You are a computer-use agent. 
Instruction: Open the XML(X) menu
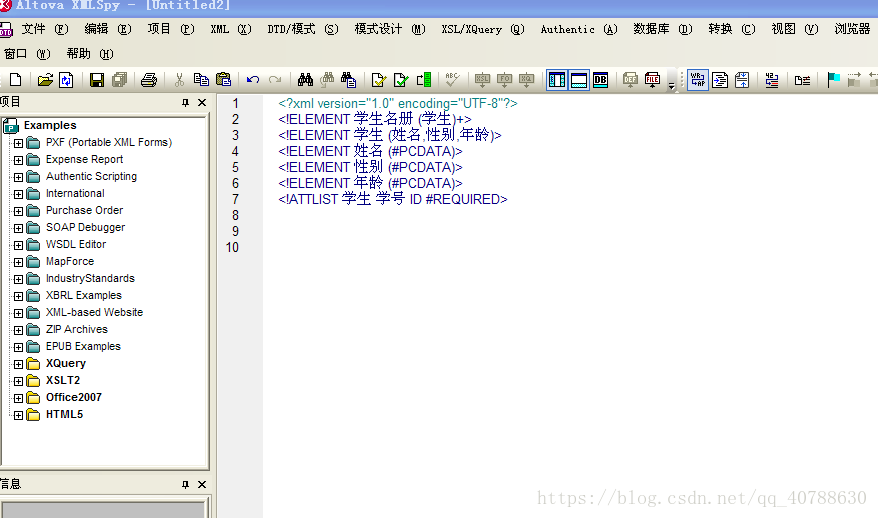231,29
